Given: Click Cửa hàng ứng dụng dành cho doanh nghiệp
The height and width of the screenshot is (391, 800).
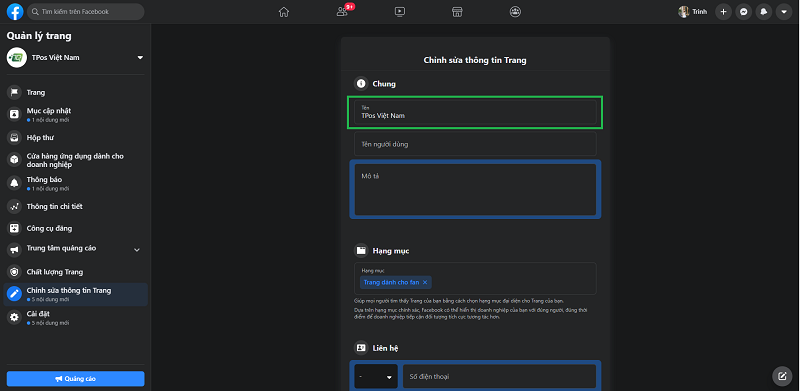Looking at the screenshot, I should [x=75, y=160].
